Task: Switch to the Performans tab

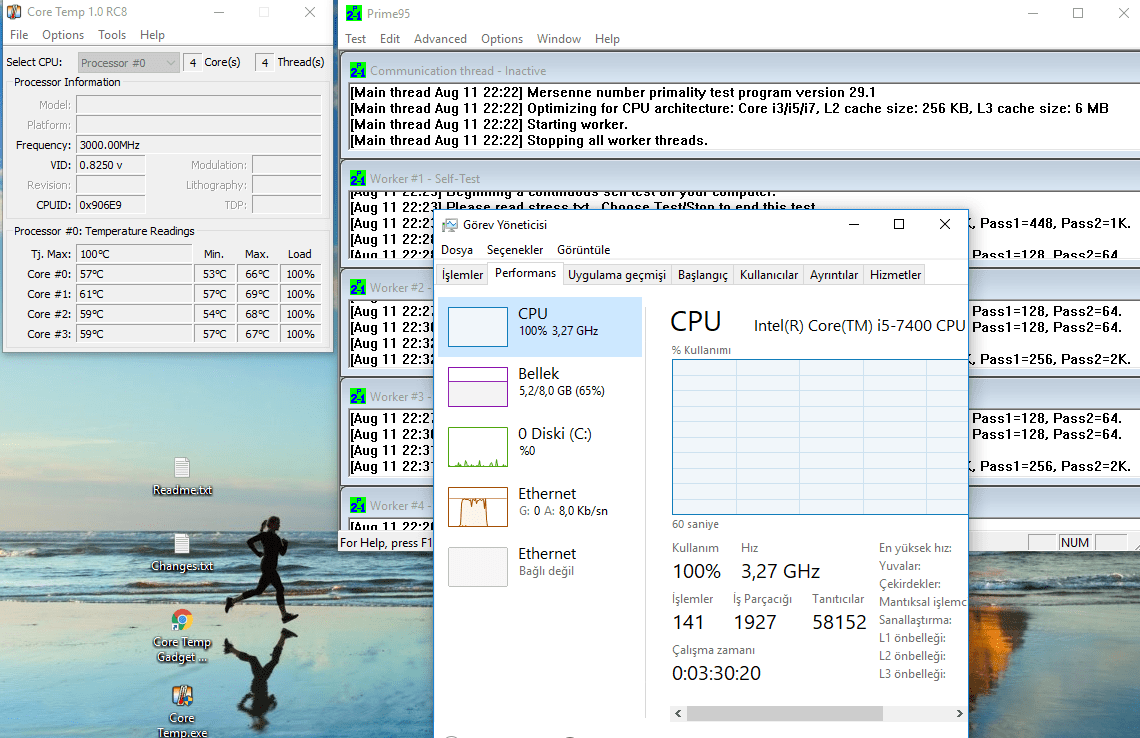Action: point(525,273)
